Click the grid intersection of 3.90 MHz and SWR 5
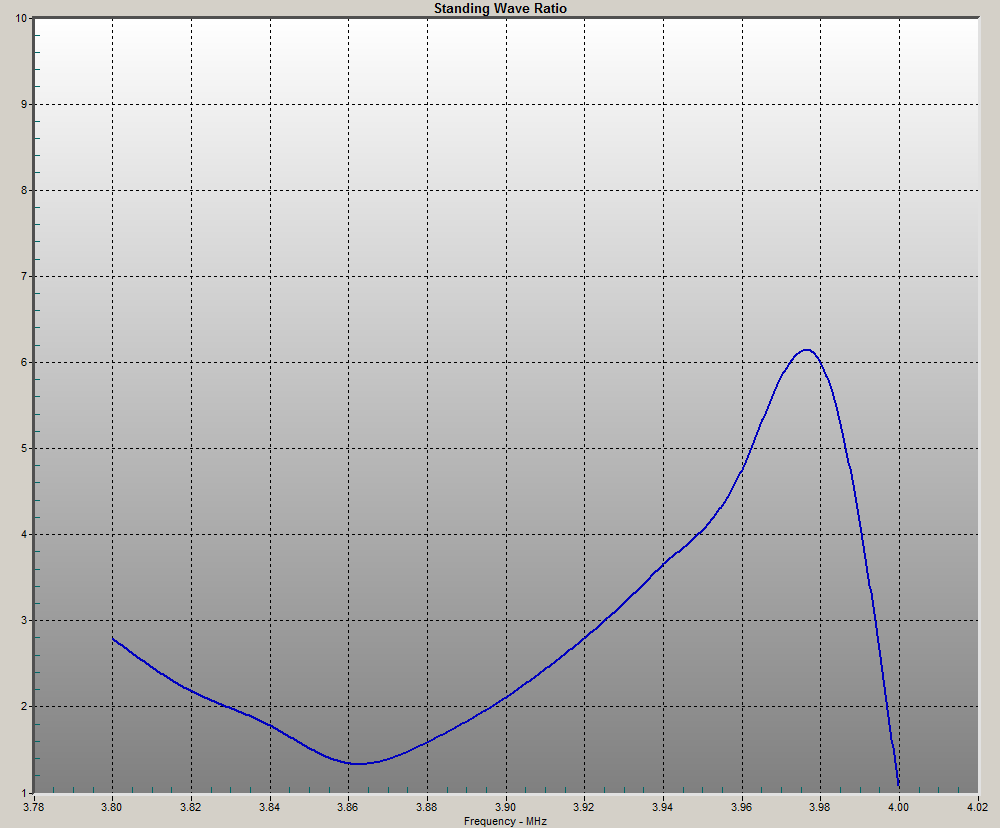 [x=506, y=448]
